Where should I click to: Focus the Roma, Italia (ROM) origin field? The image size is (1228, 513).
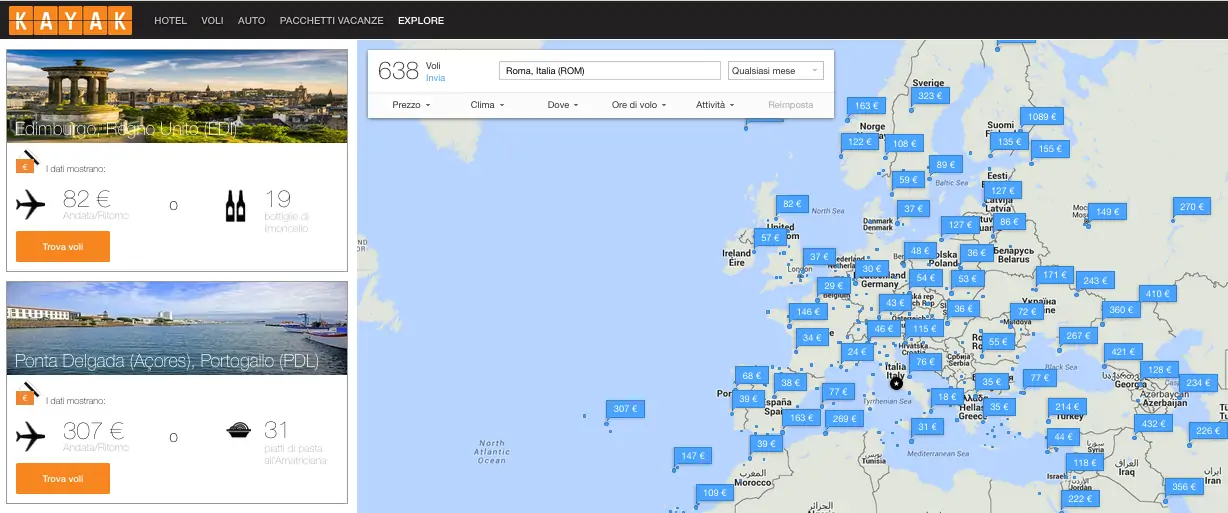point(609,71)
